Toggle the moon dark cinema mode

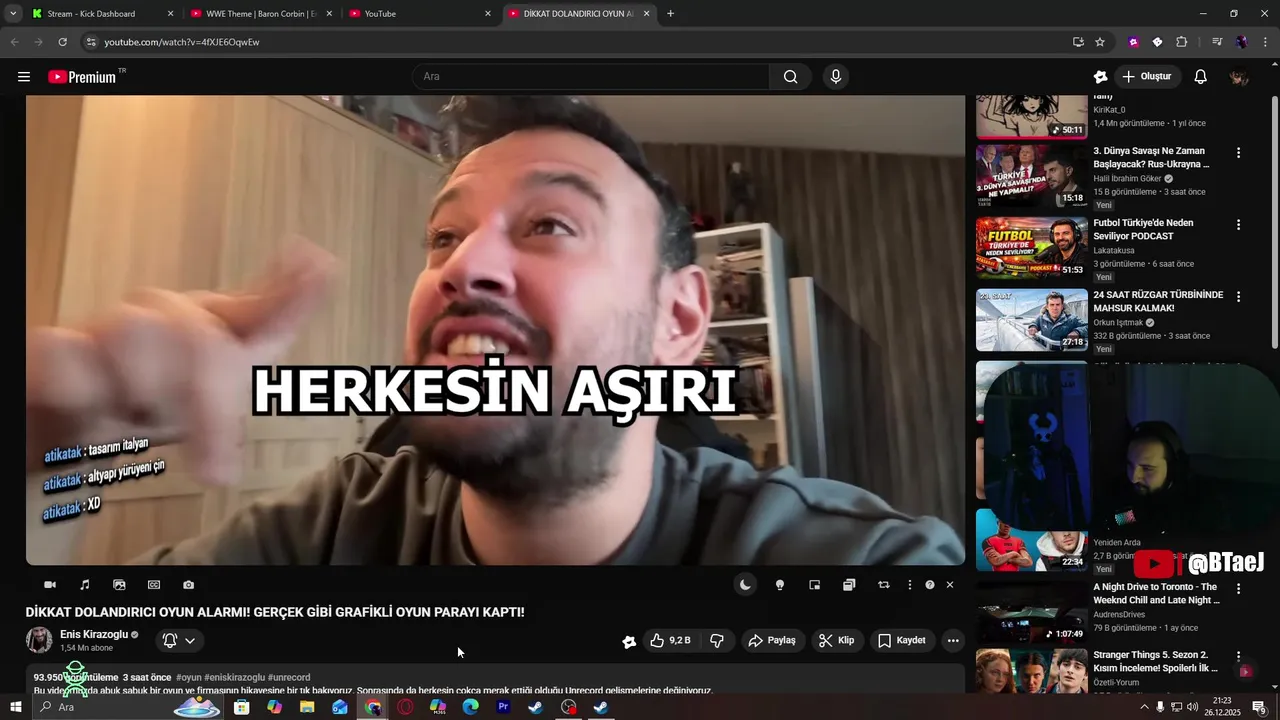(x=745, y=585)
